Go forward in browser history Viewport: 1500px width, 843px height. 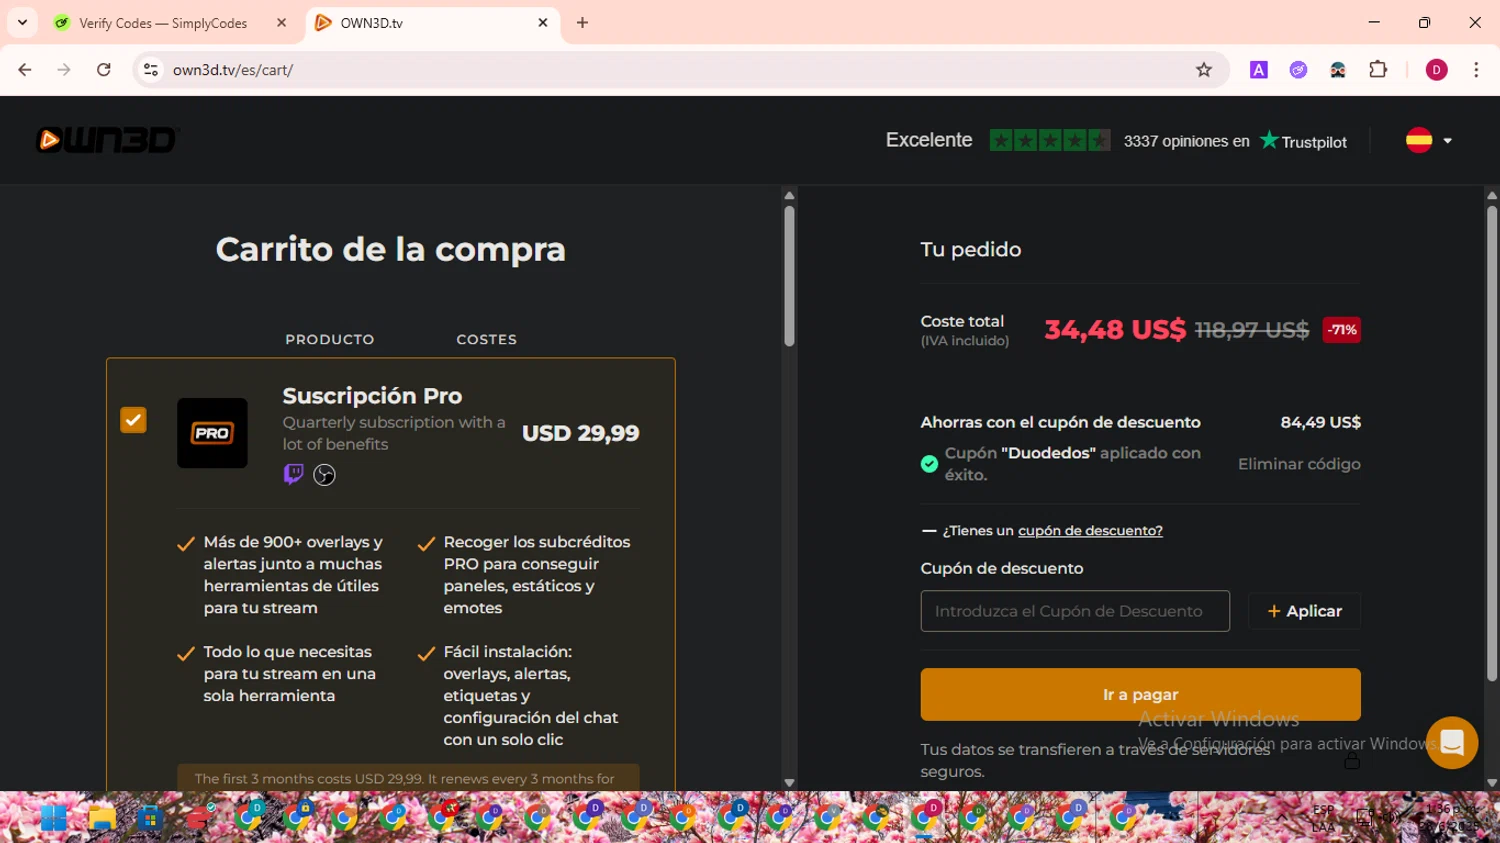point(64,70)
